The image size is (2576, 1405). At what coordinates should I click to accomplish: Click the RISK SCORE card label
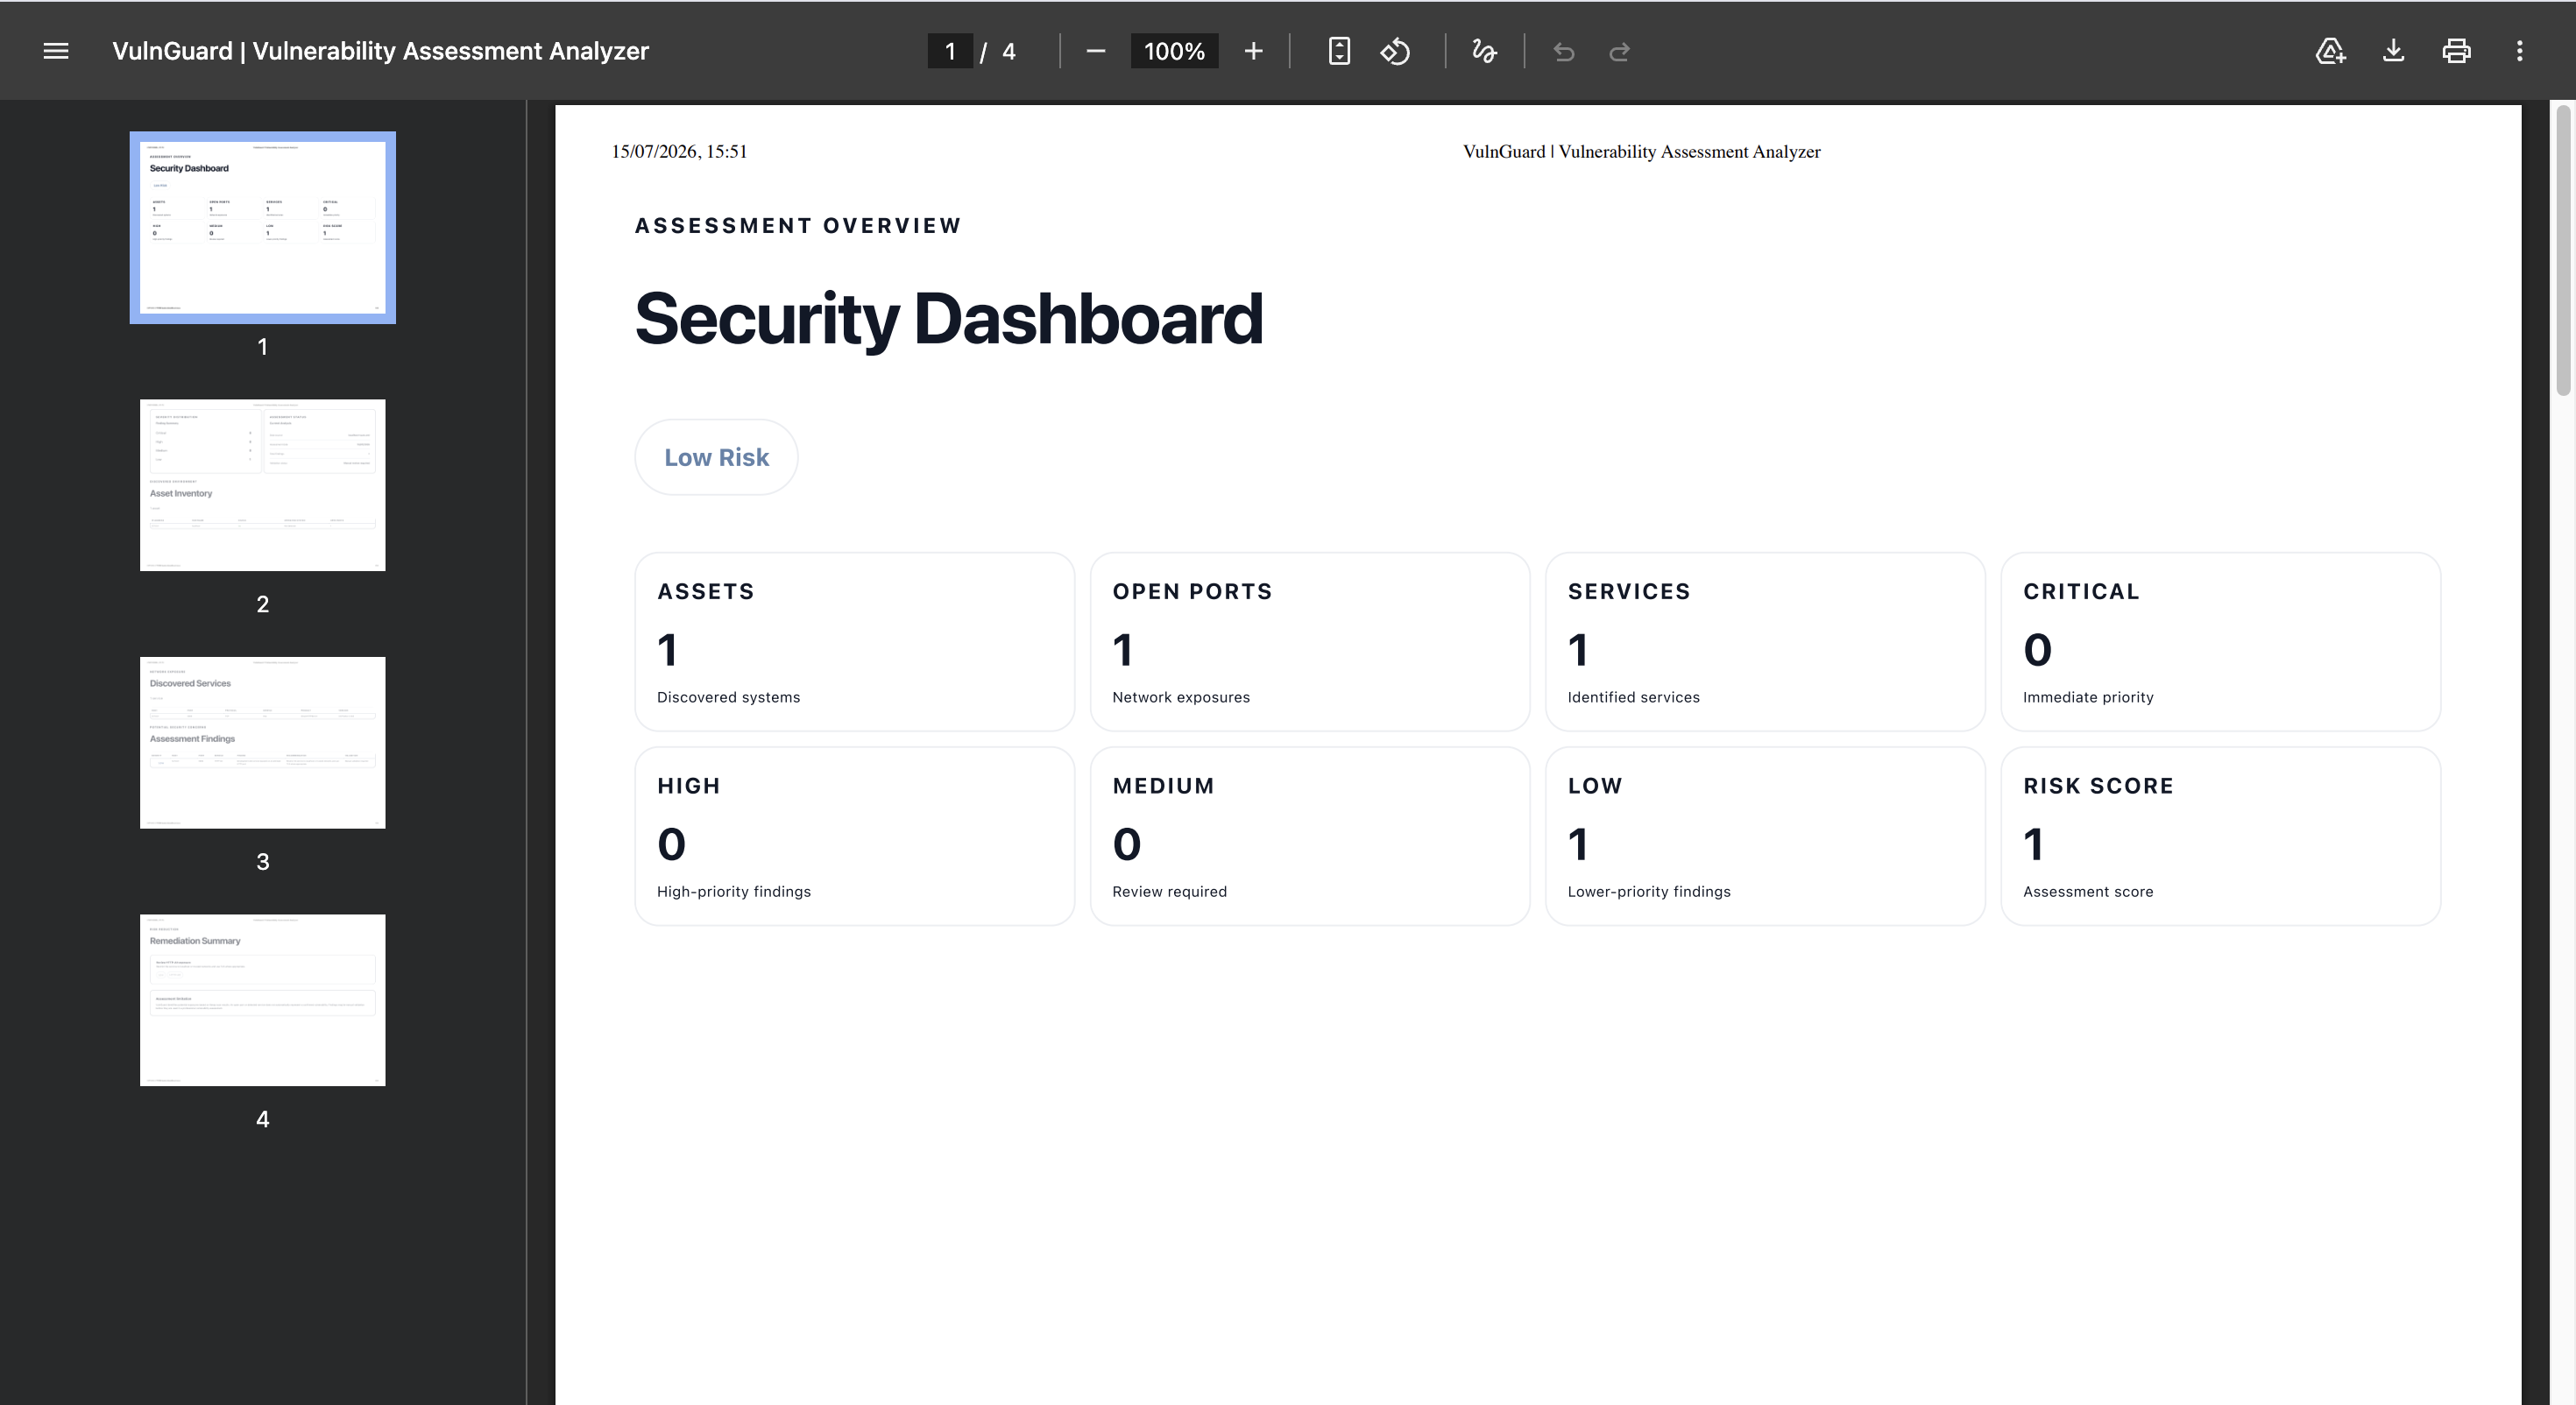[2098, 786]
